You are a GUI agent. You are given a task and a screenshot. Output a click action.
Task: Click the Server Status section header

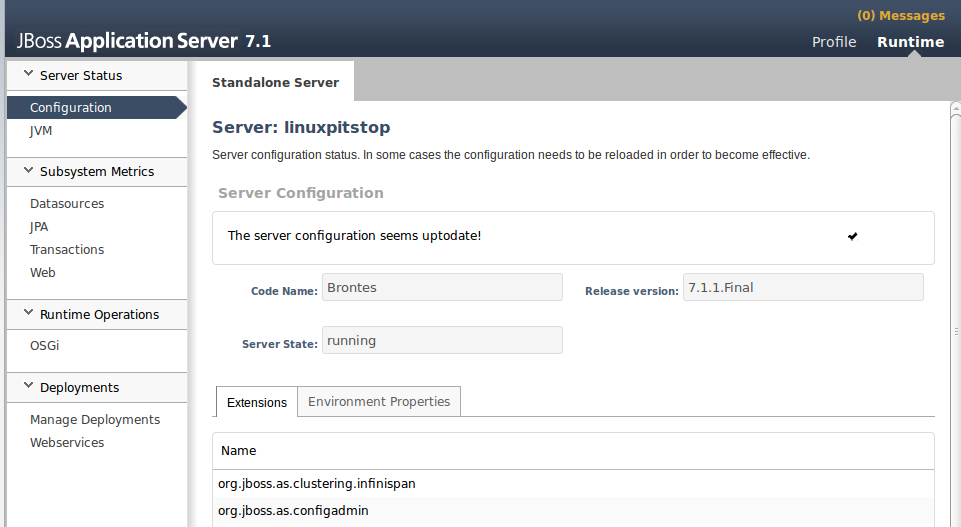pyautogui.click(x=97, y=75)
